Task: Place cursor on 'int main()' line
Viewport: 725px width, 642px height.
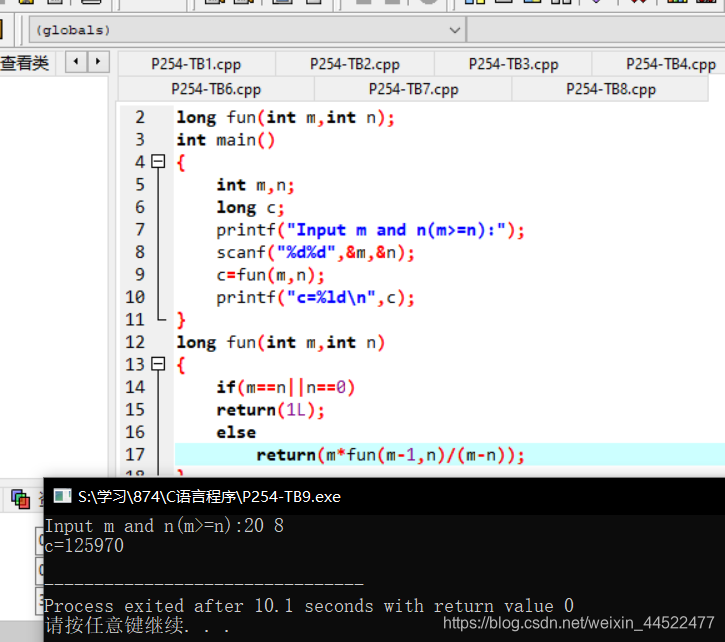Action: 226,140
